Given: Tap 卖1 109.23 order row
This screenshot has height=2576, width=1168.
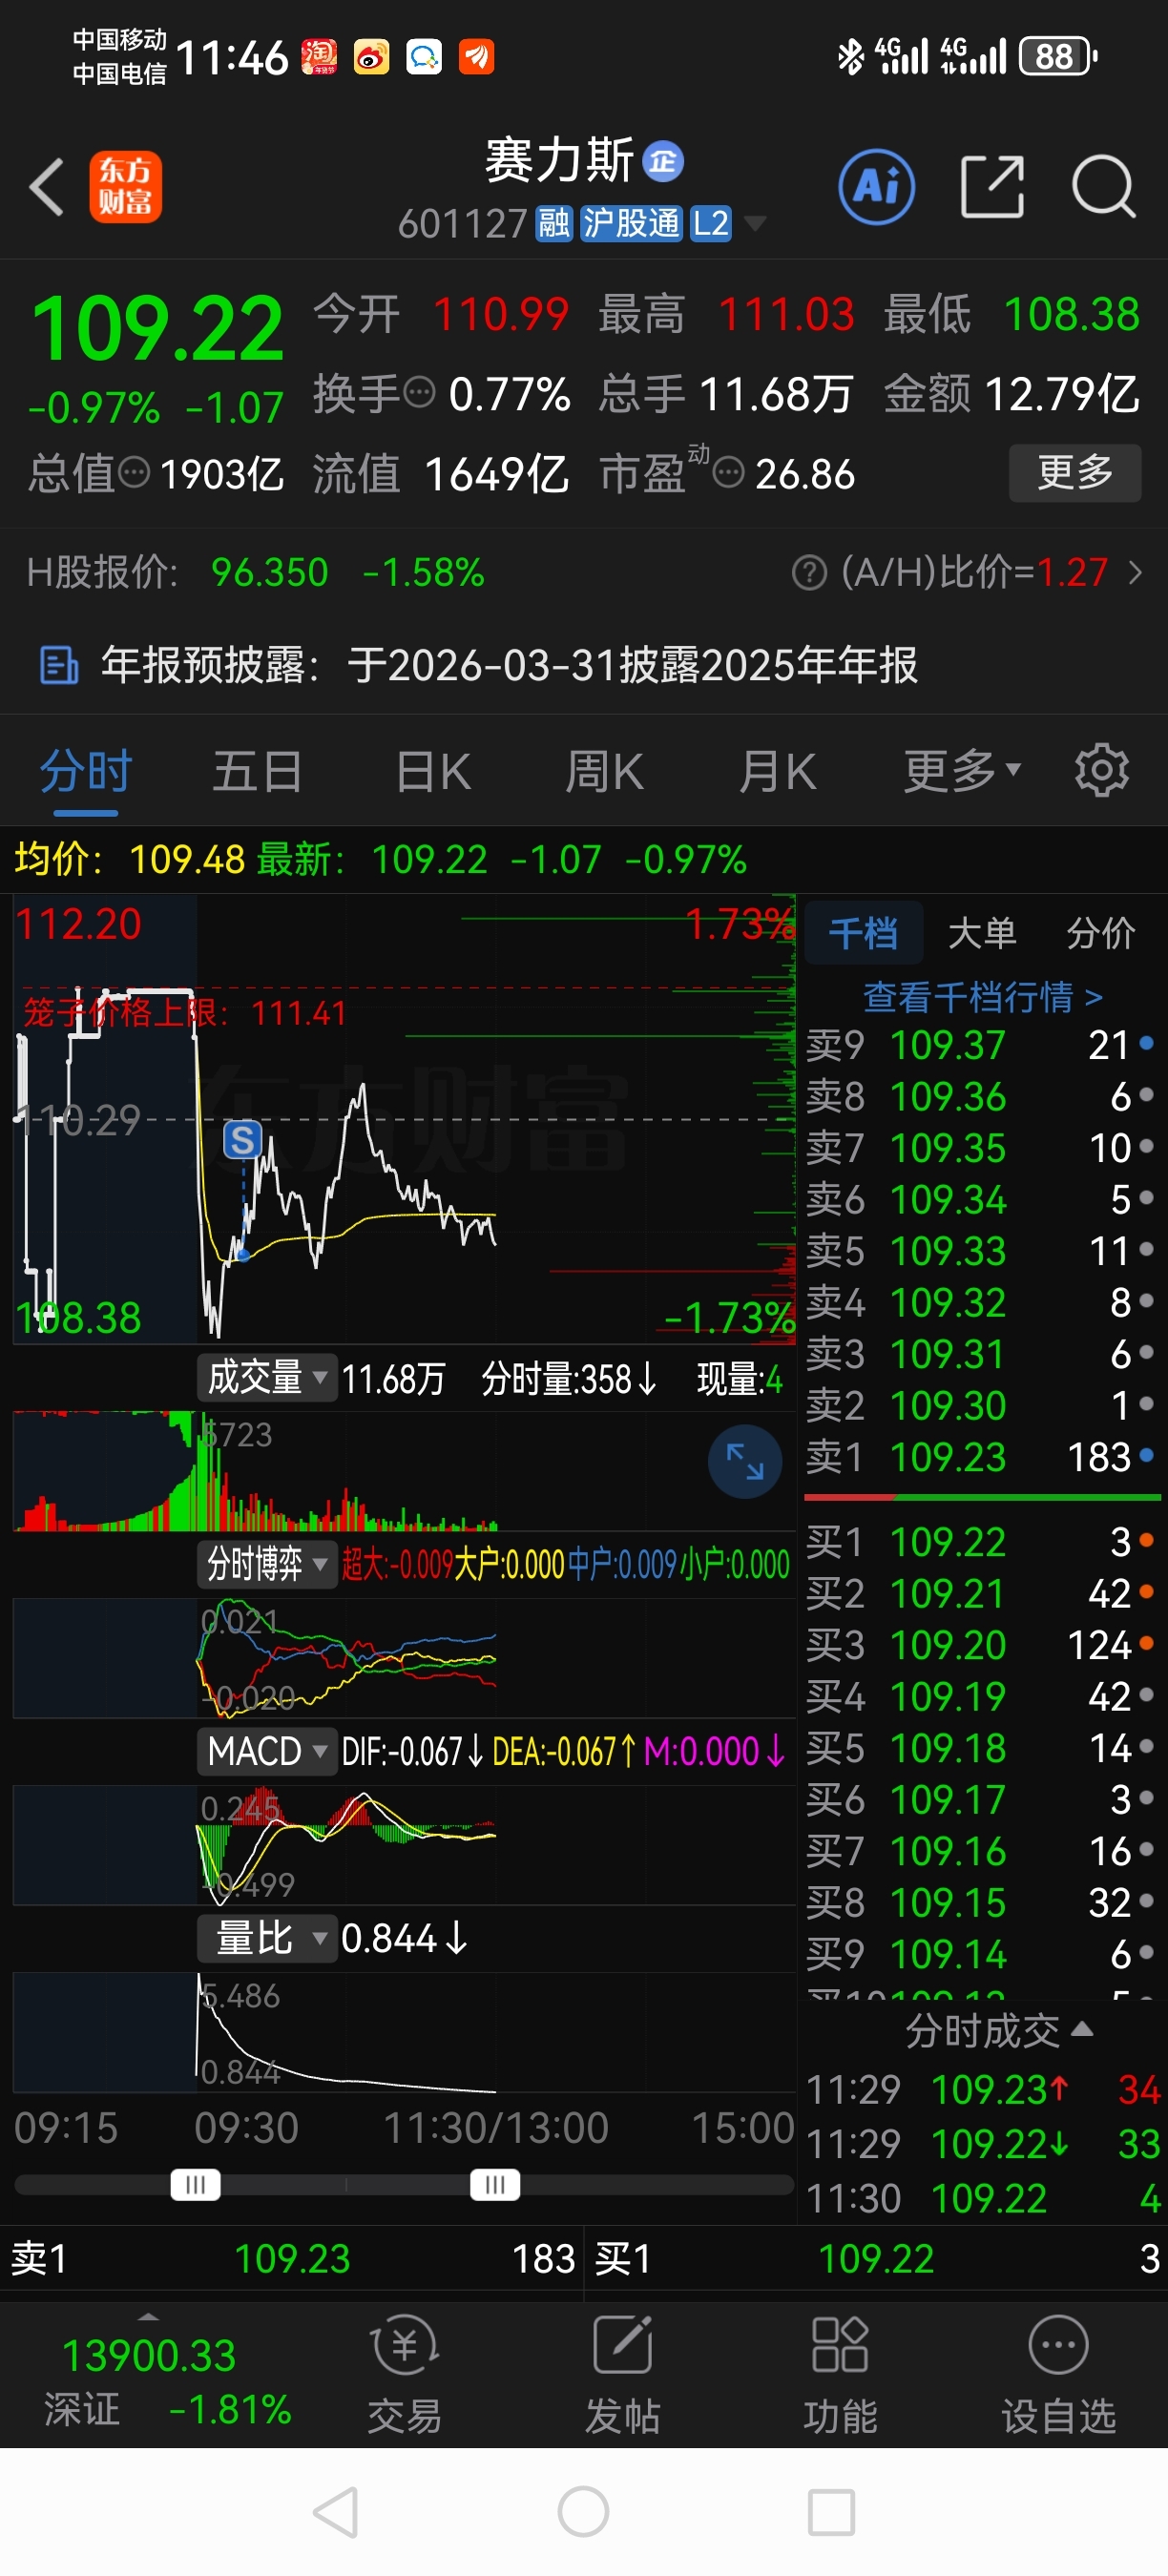Looking at the screenshot, I should pyautogui.click(x=980, y=1457).
